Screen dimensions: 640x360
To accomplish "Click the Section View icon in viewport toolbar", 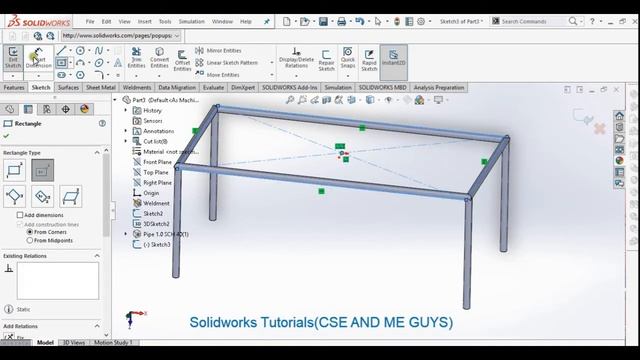I will 327,100.
